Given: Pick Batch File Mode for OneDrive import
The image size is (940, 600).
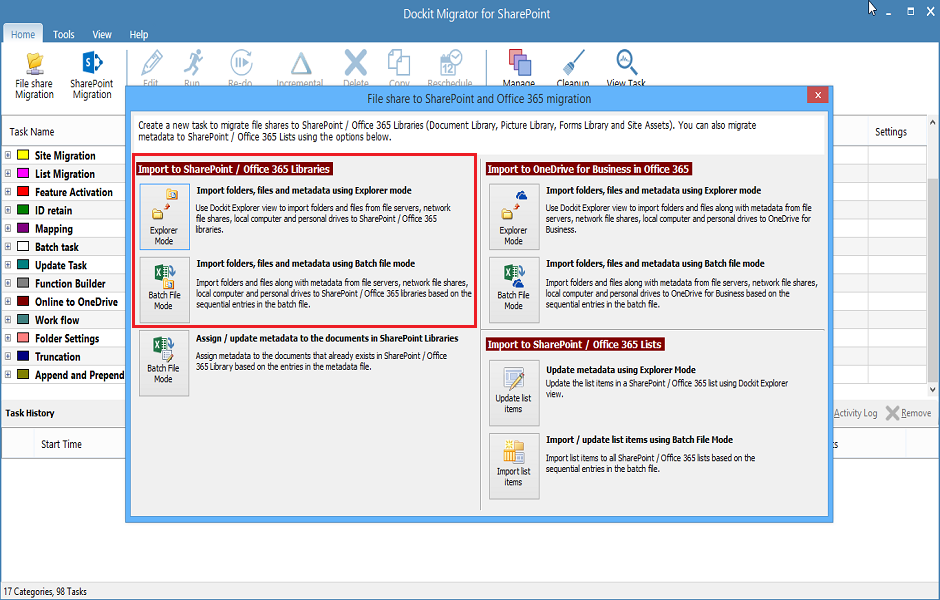Looking at the screenshot, I should pyautogui.click(x=513, y=289).
